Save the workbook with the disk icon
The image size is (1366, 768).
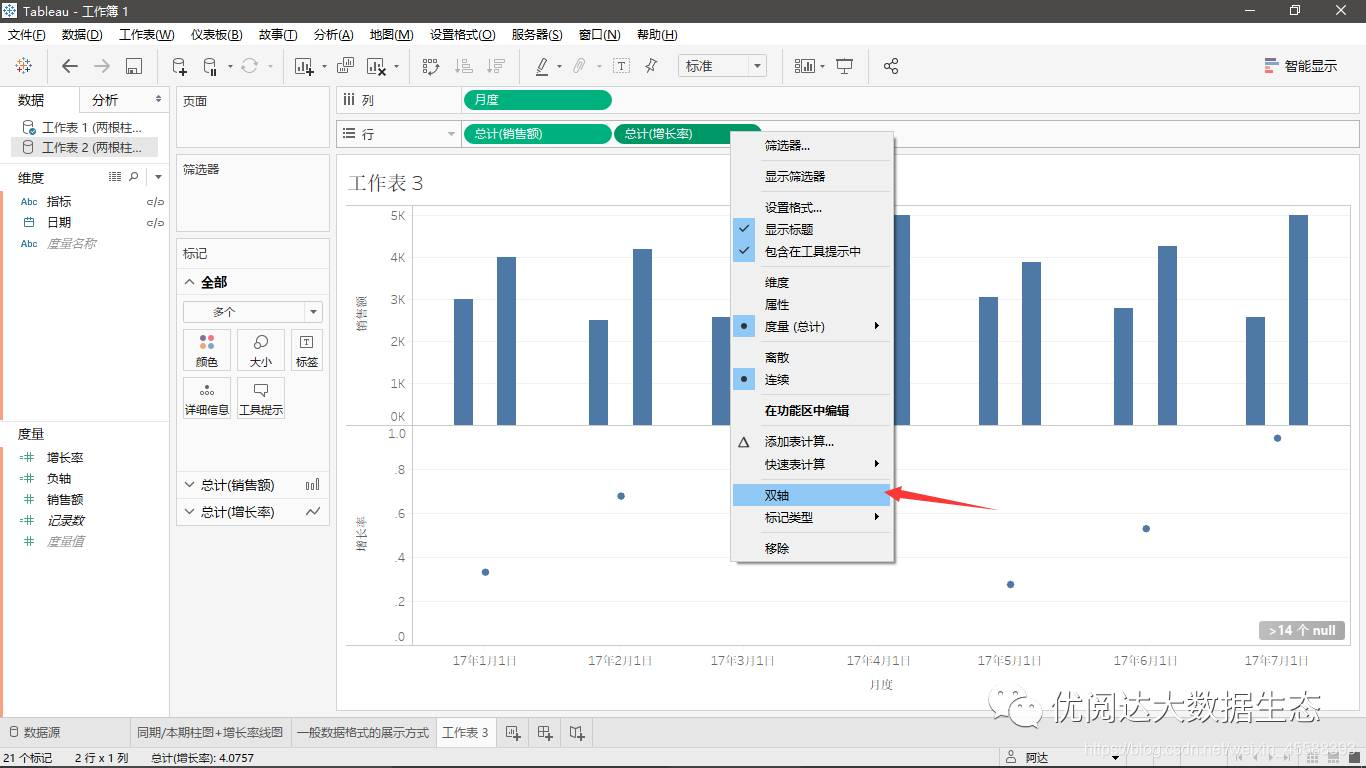134,66
